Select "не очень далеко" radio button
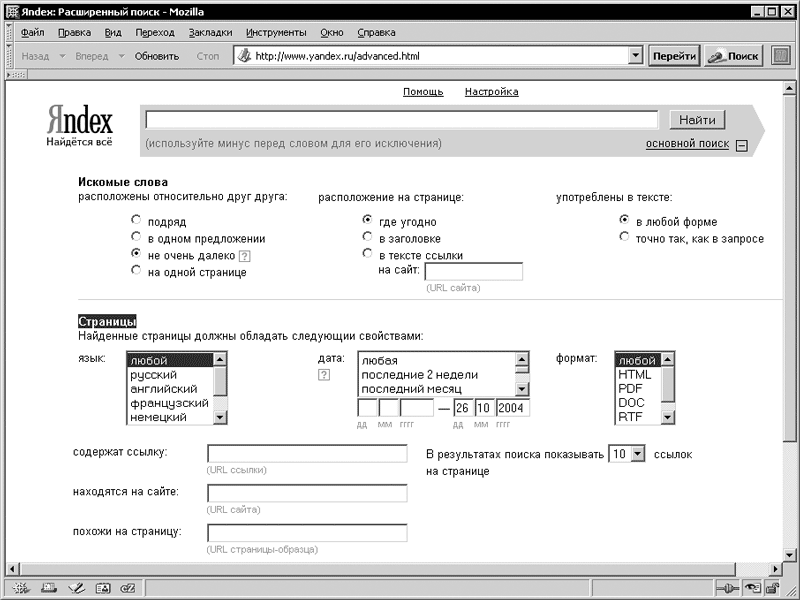The width and height of the screenshot is (800, 600). (136, 253)
